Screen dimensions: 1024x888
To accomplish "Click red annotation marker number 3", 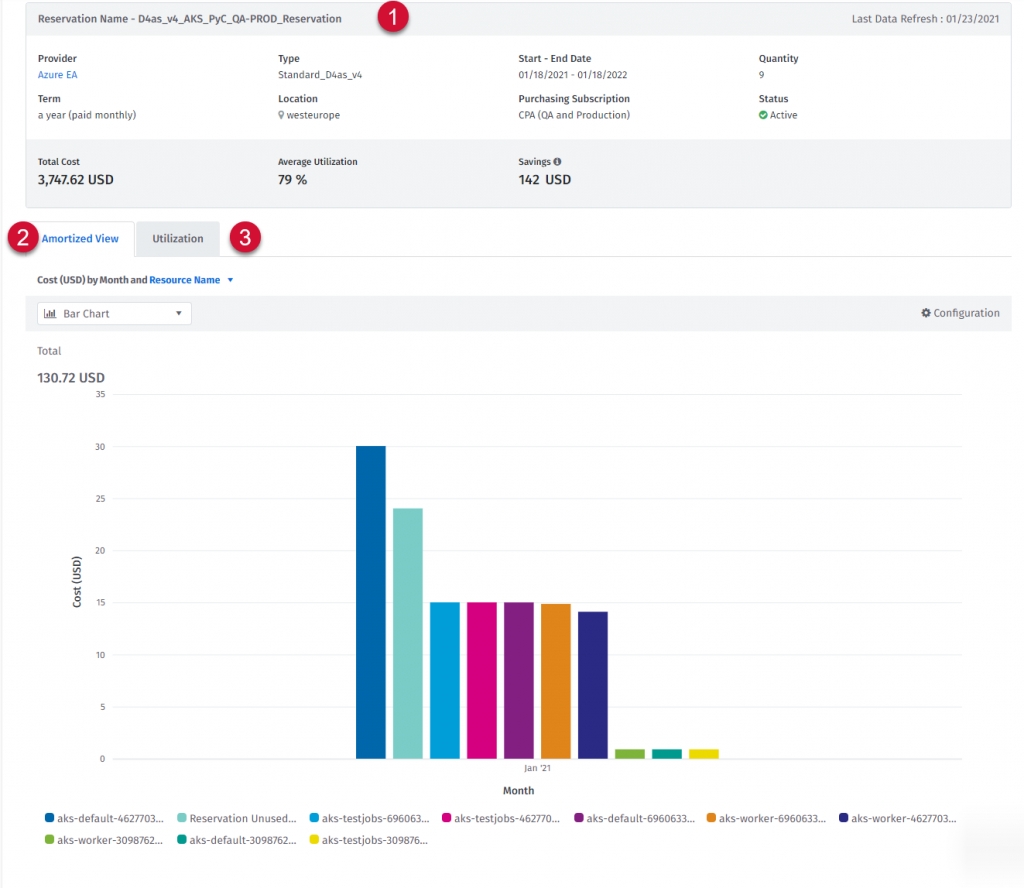I will pyautogui.click(x=244, y=238).
